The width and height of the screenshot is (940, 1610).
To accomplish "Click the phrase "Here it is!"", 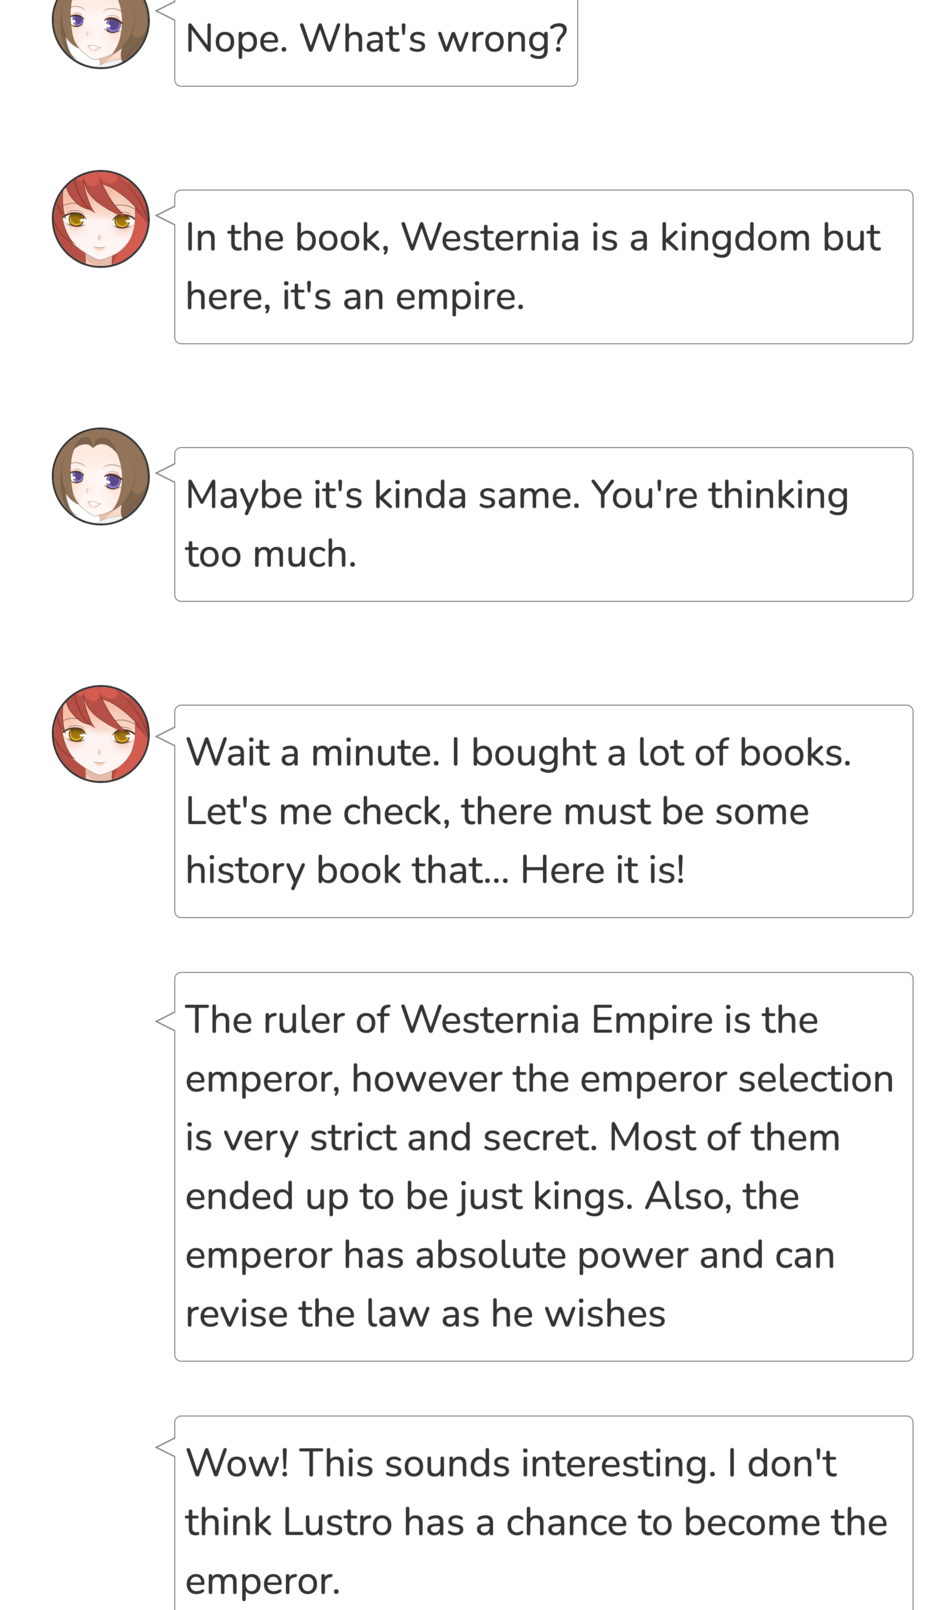I will 602,870.
